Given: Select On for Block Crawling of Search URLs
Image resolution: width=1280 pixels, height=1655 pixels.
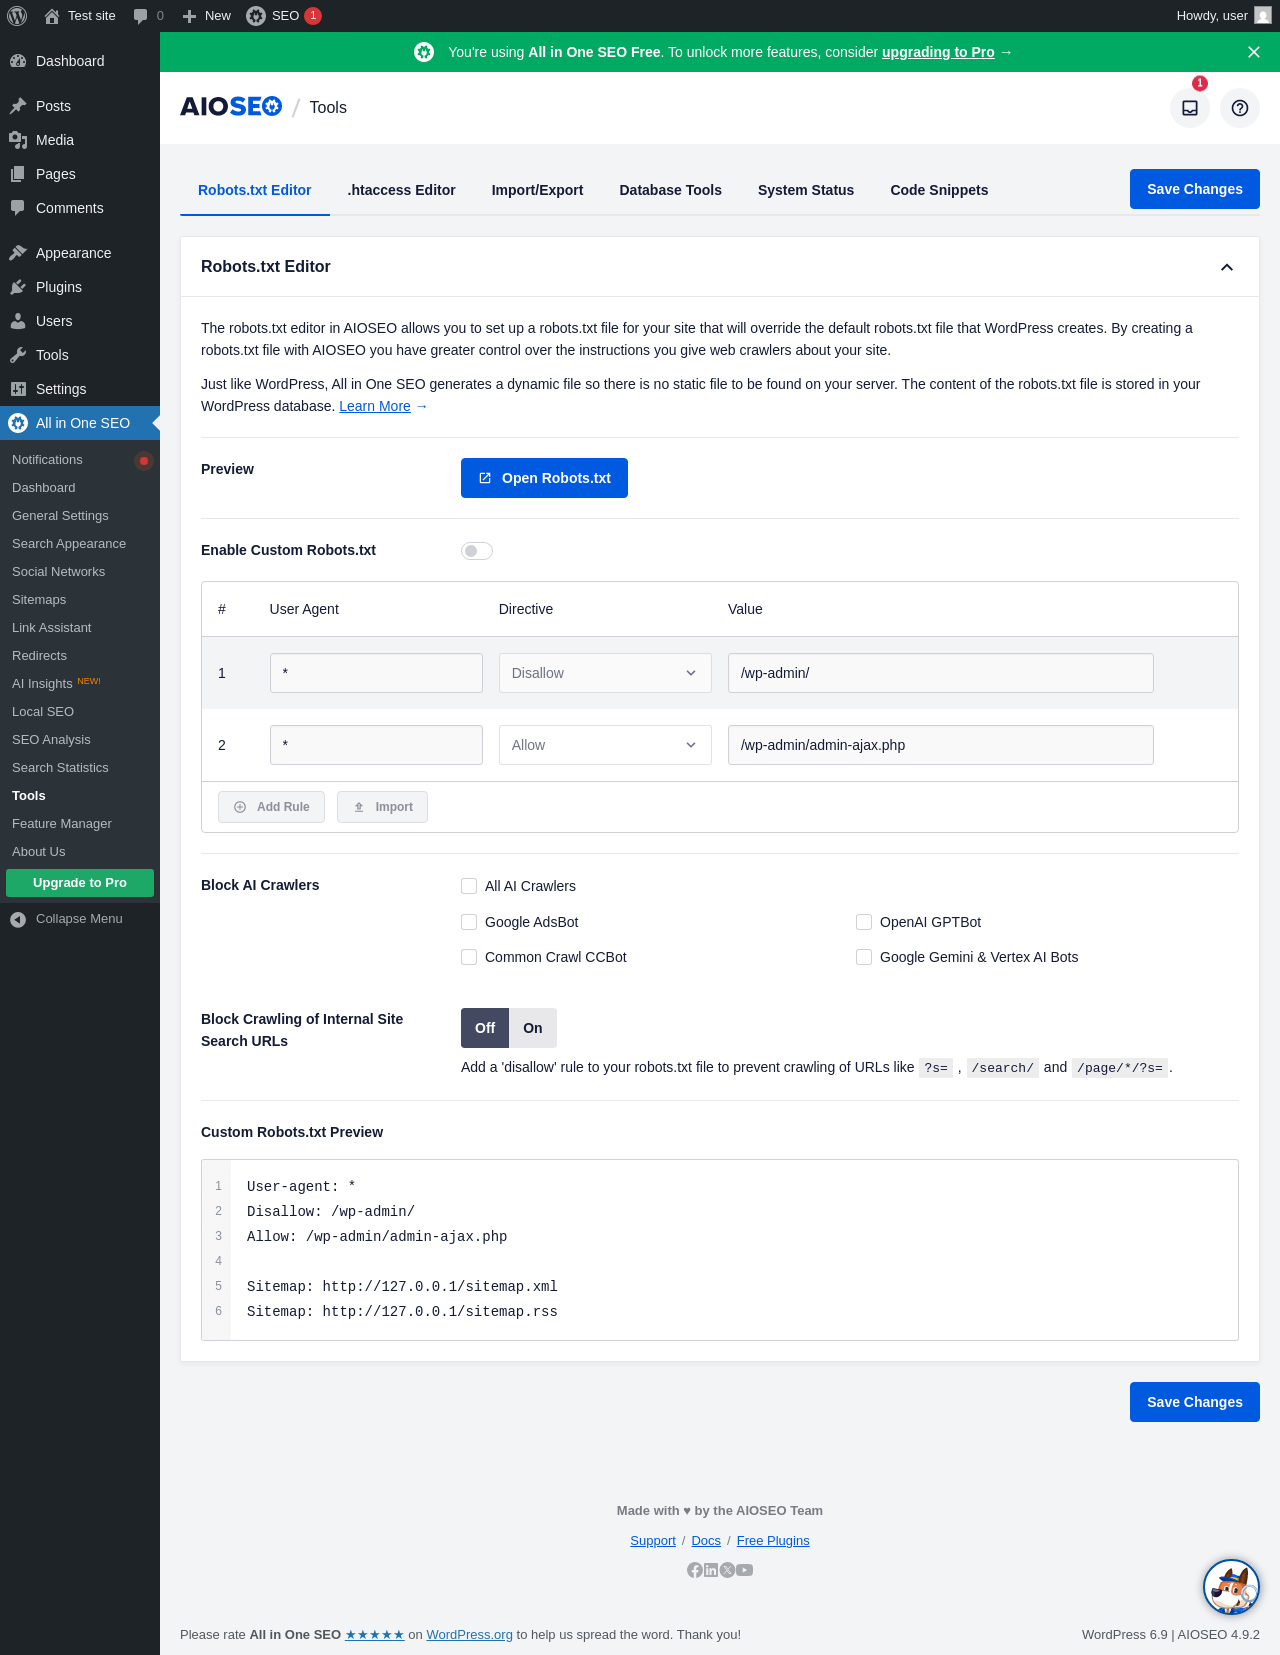Looking at the screenshot, I should (533, 1028).
